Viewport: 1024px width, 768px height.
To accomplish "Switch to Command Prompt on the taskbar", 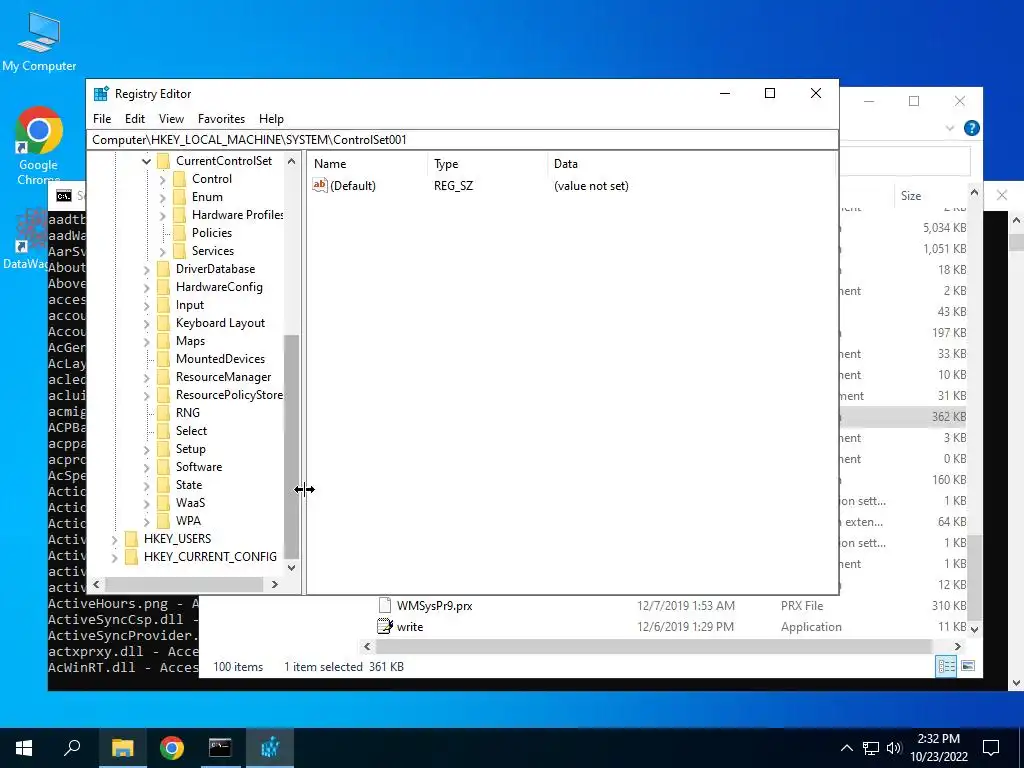I will click(x=220, y=748).
